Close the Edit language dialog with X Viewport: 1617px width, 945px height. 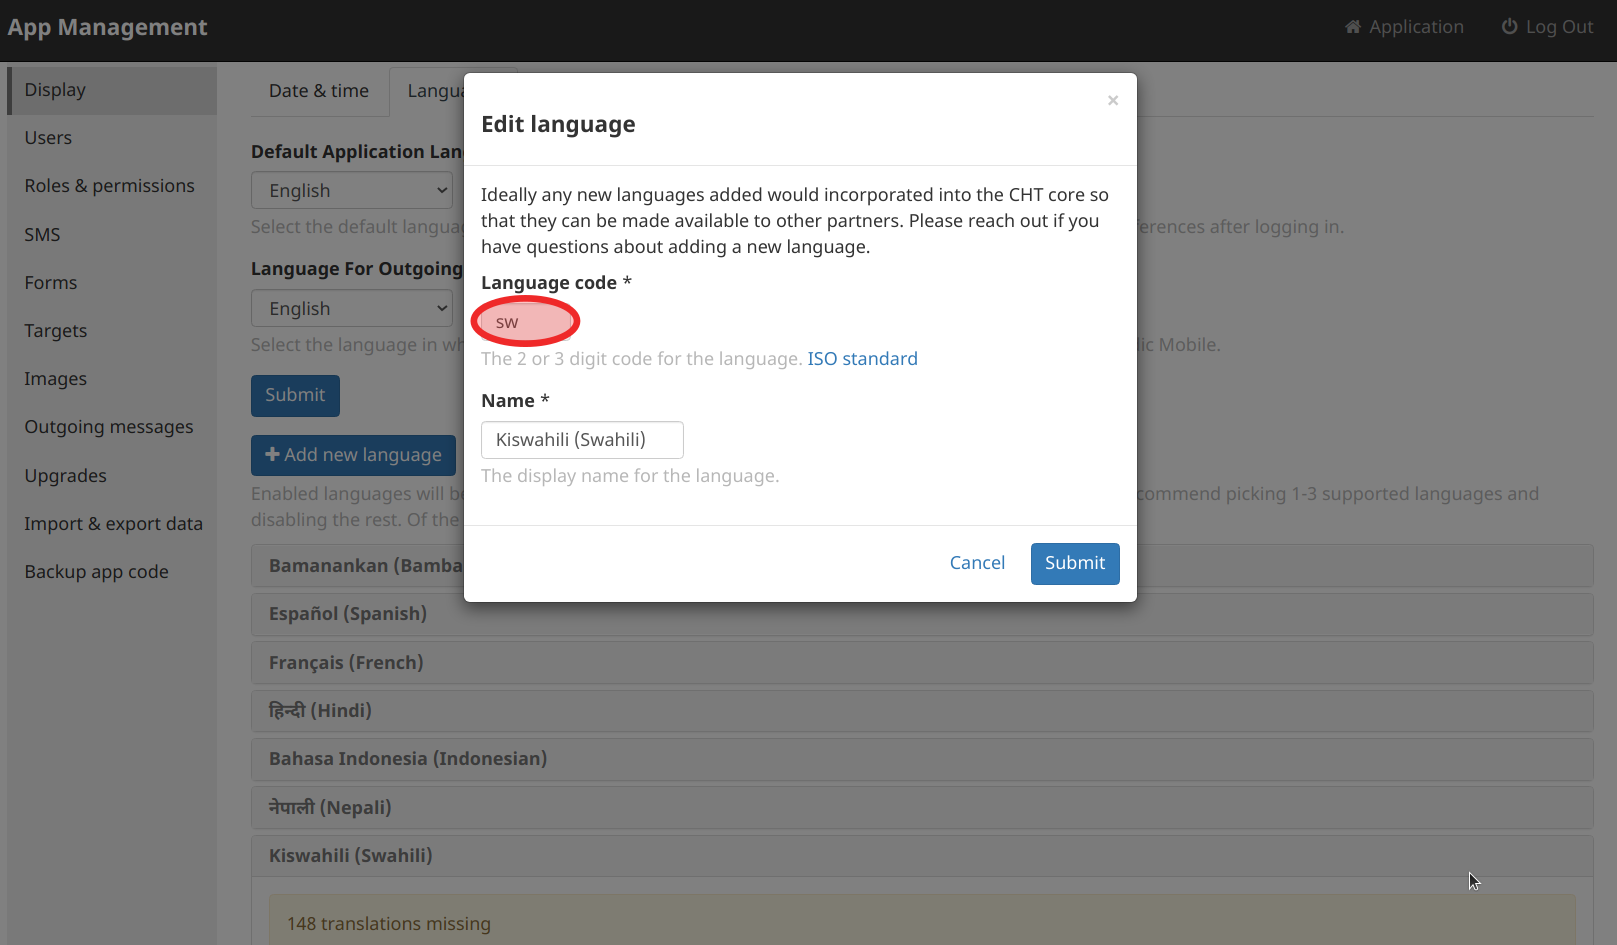1112,100
